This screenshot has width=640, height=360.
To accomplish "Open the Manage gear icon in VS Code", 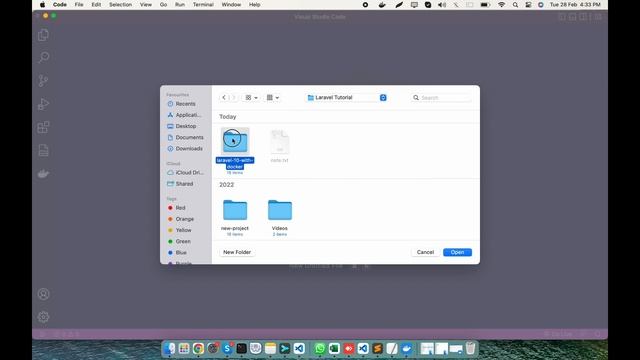I will 43,317.
